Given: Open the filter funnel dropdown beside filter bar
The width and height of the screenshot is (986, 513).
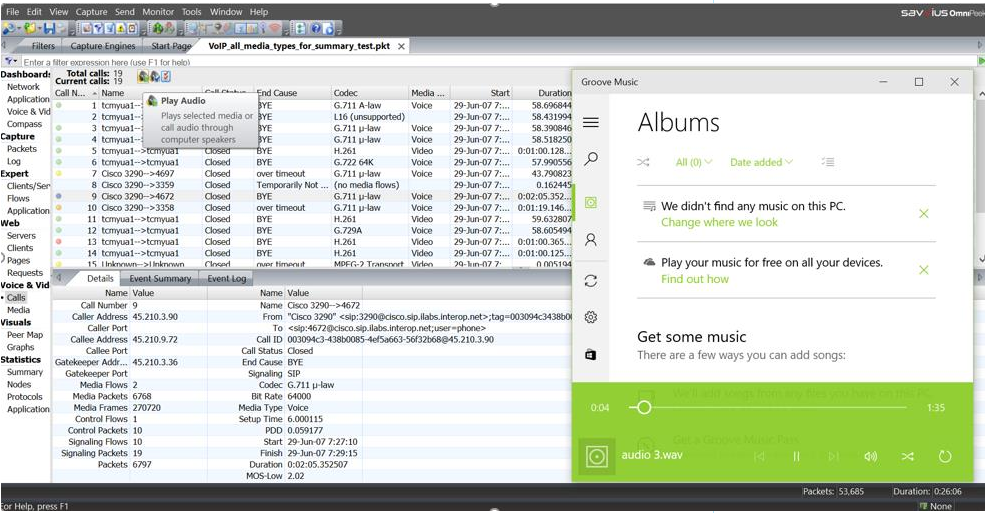Looking at the screenshot, I should tap(11, 62).
